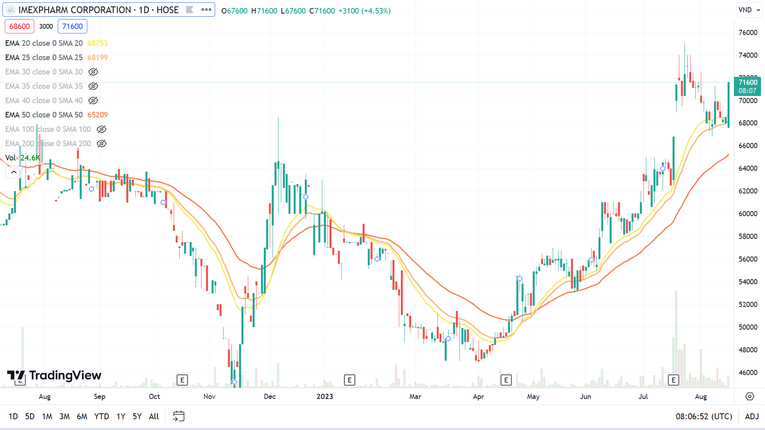Click the EMA 50 value 65209
This screenshot has height=430, width=765.
[98, 115]
